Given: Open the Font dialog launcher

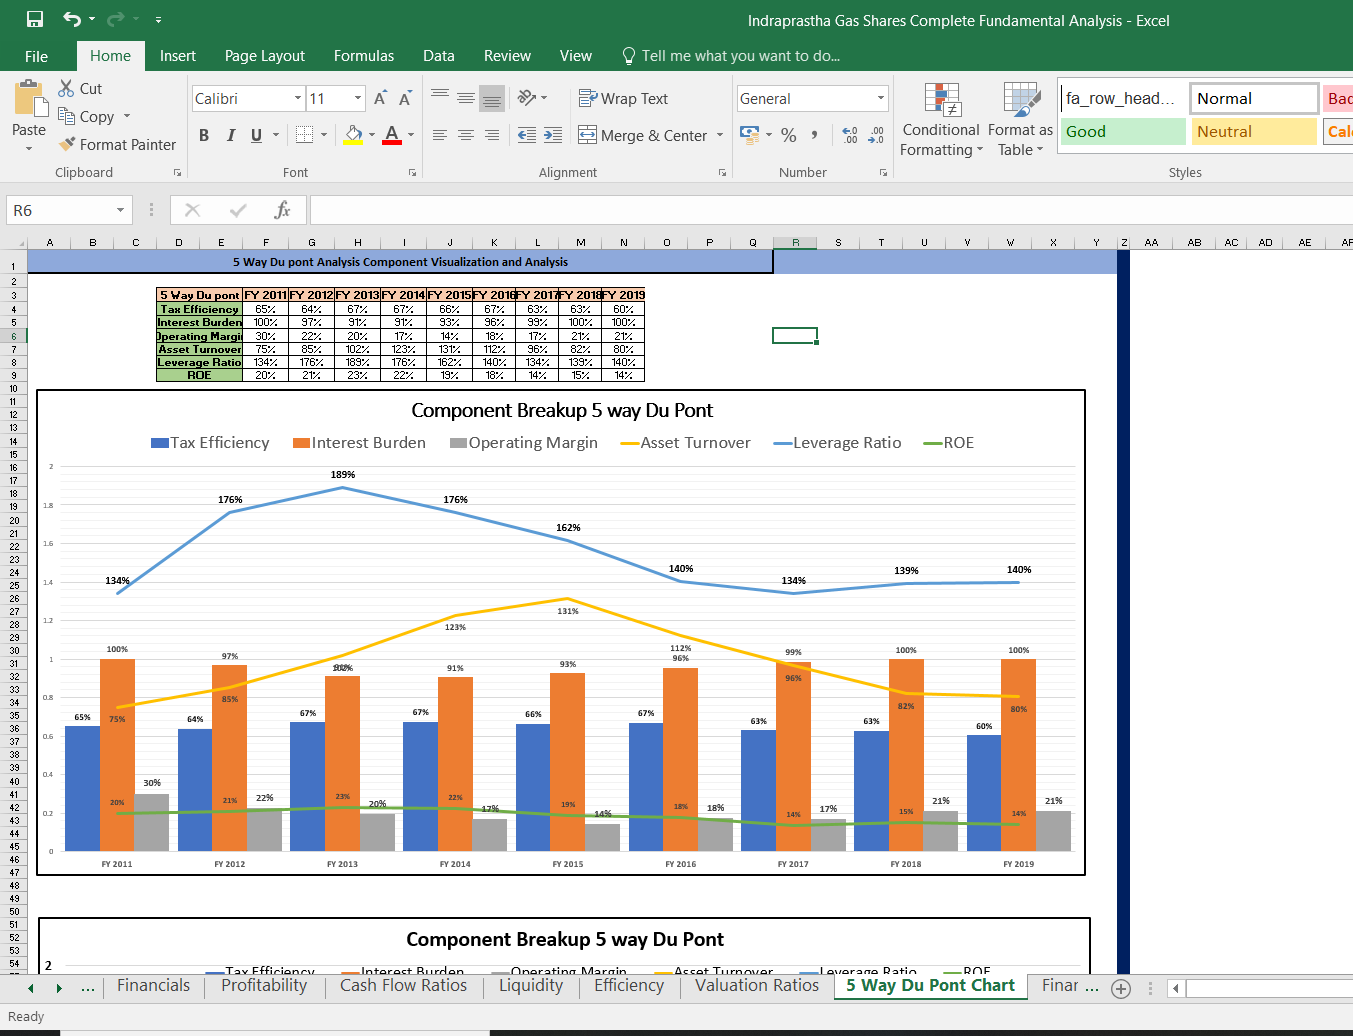Looking at the screenshot, I should pos(412,173).
